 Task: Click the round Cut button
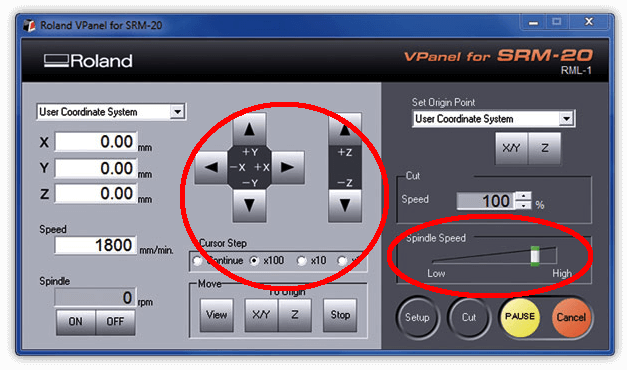469,318
